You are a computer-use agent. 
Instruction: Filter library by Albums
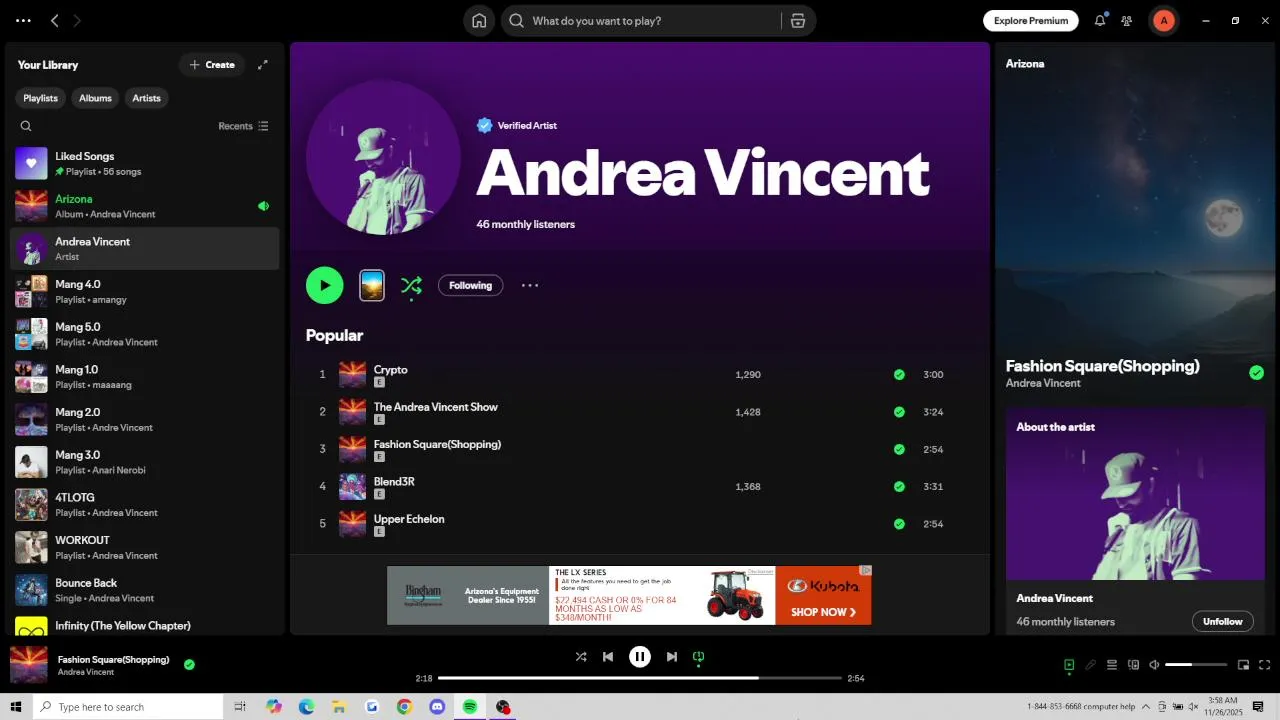pyautogui.click(x=96, y=98)
